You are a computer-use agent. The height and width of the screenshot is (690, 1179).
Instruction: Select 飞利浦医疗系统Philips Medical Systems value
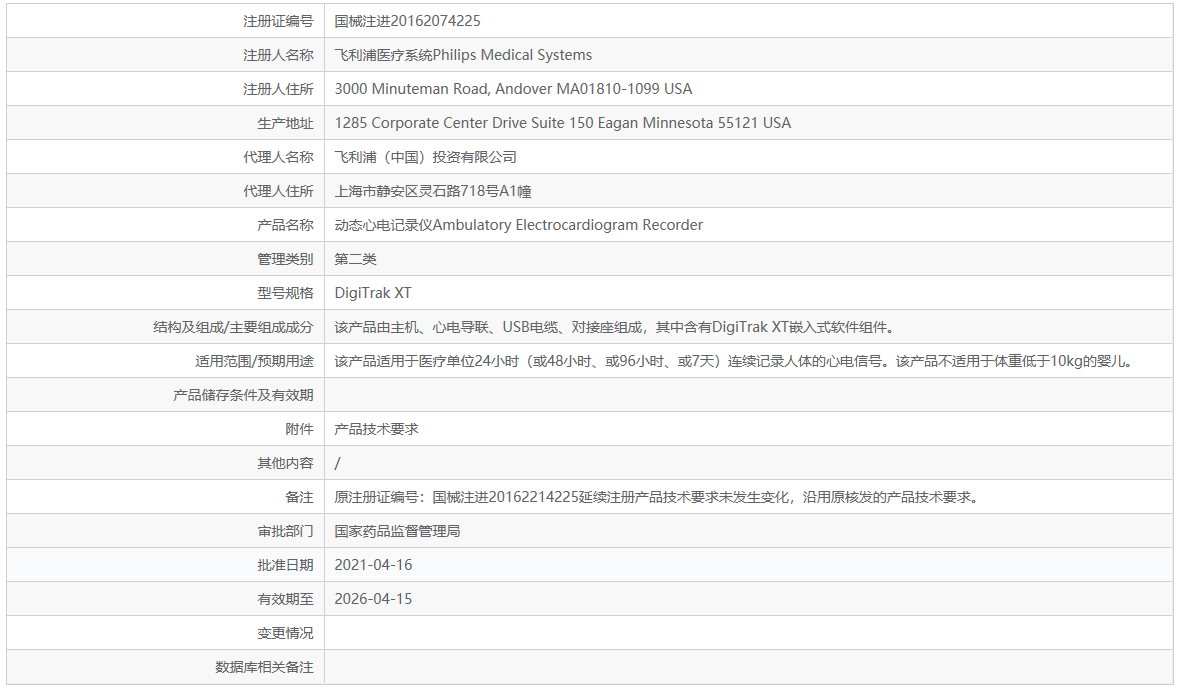pos(463,55)
